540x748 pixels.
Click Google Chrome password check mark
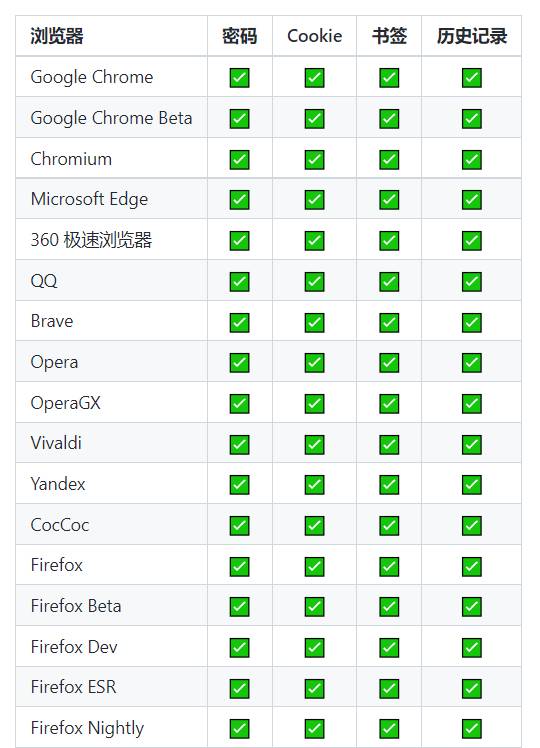pos(239,77)
